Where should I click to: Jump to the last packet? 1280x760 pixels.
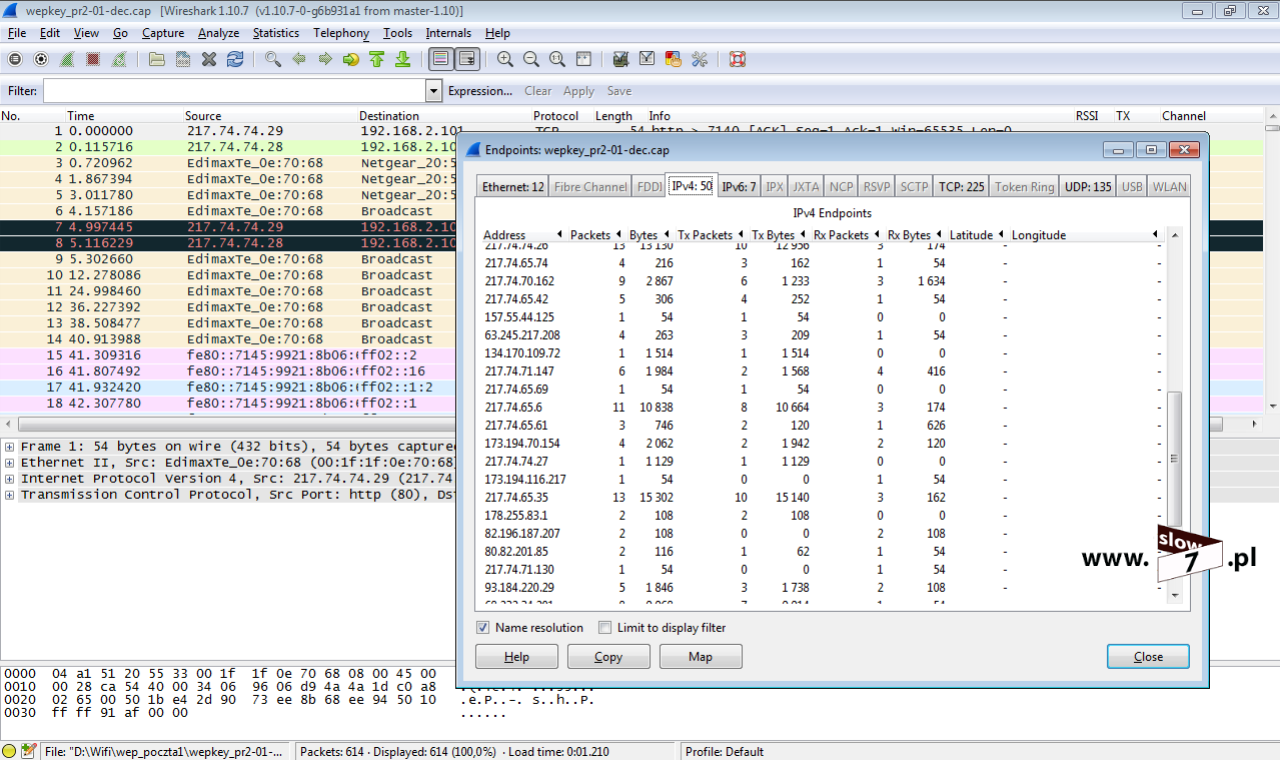(x=403, y=59)
